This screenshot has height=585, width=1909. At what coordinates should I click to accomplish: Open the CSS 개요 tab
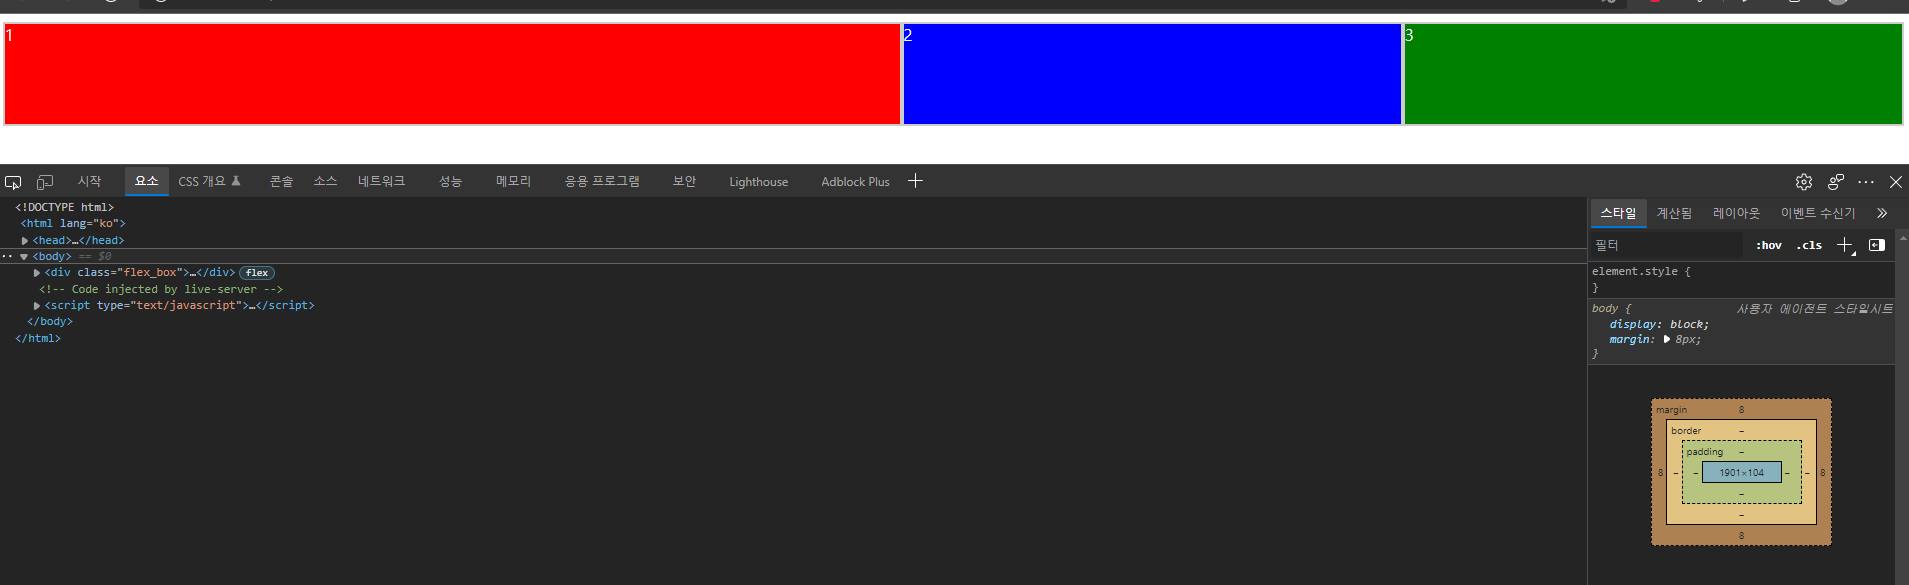[209, 181]
